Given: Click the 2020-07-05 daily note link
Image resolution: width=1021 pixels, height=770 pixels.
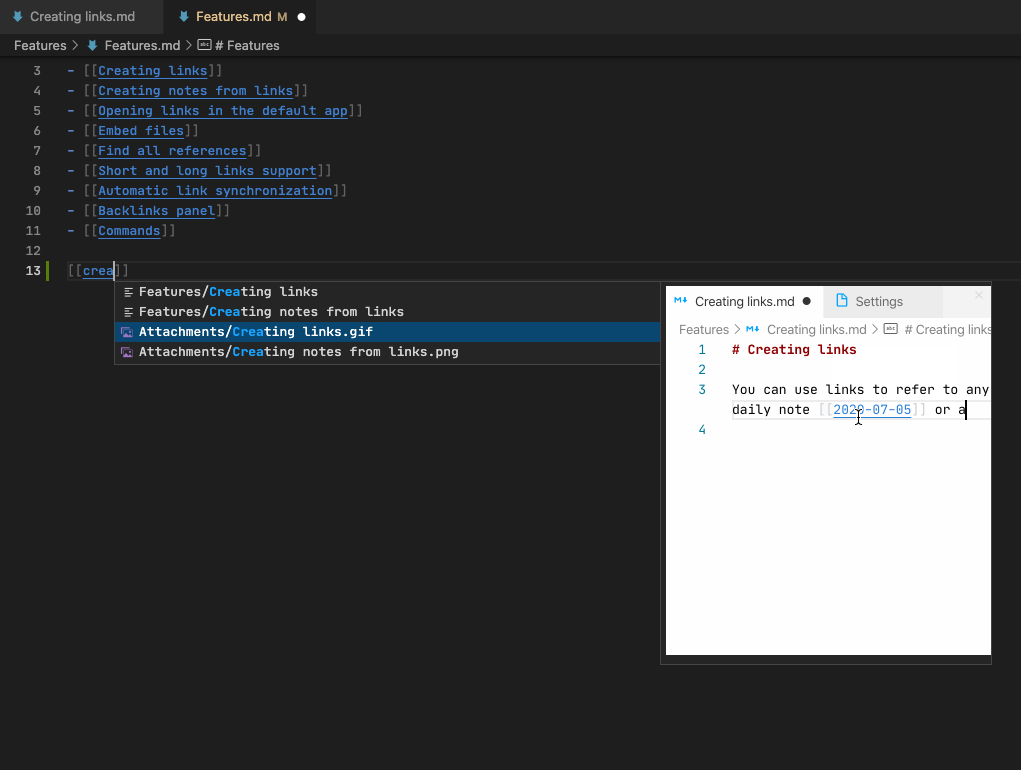Looking at the screenshot, I should coord(872,409).
